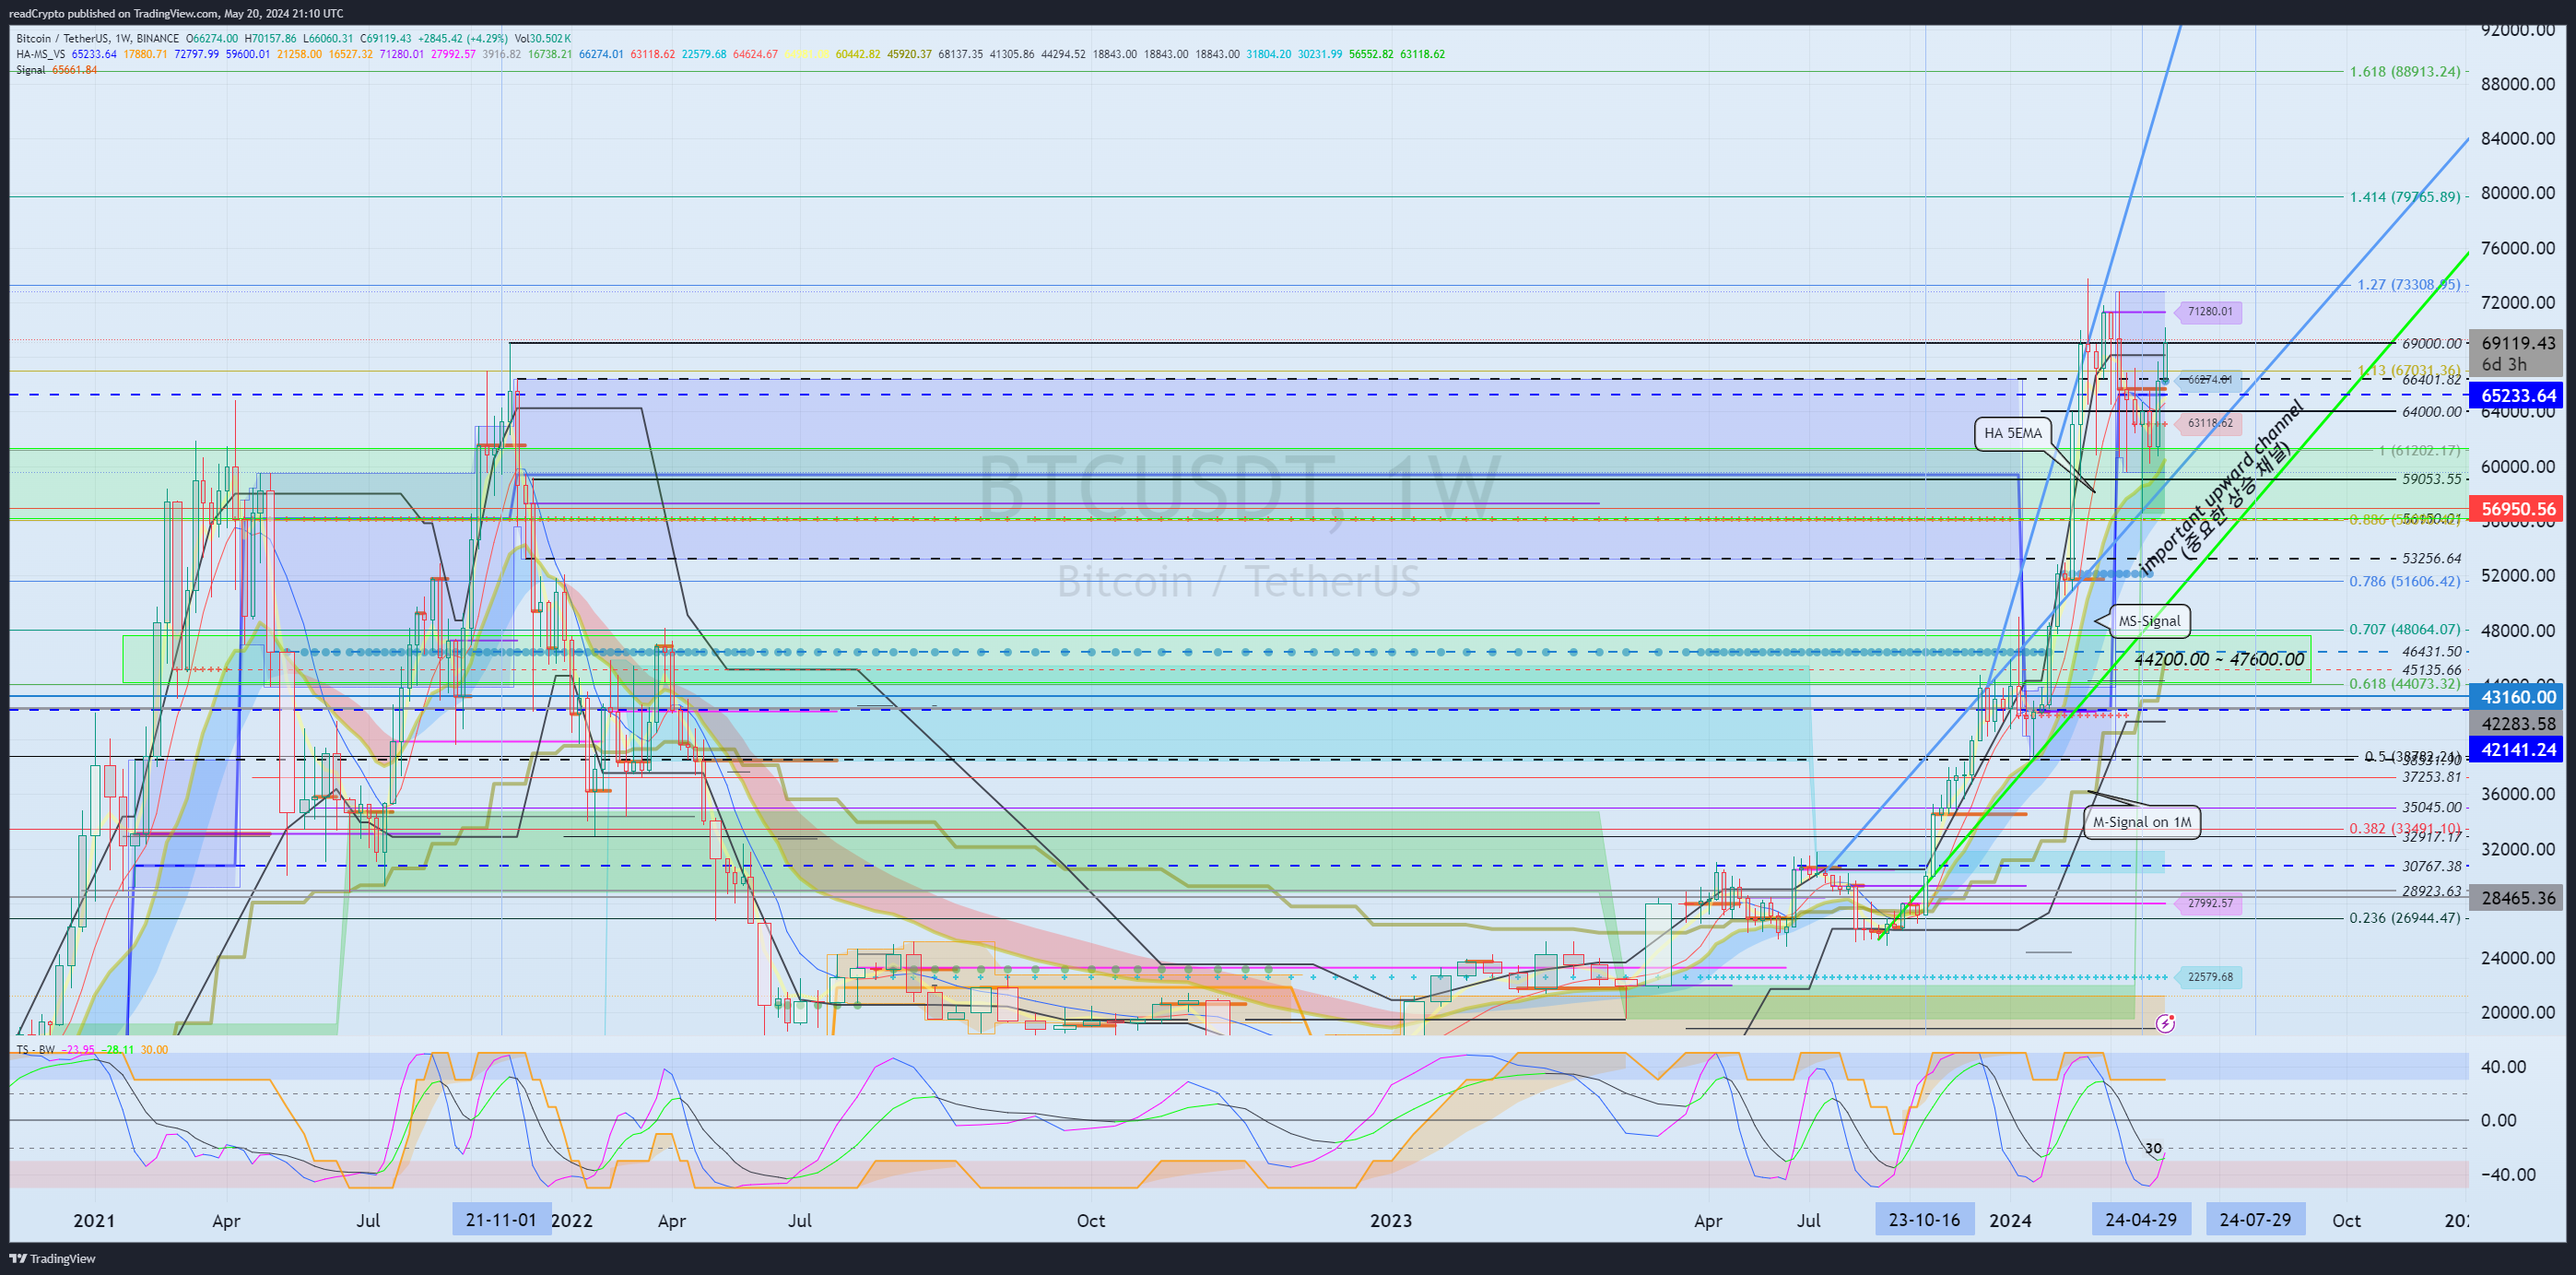Click the 92000.00 top price scale value
The image size is (2576, 1275).
pos(2517,30)
